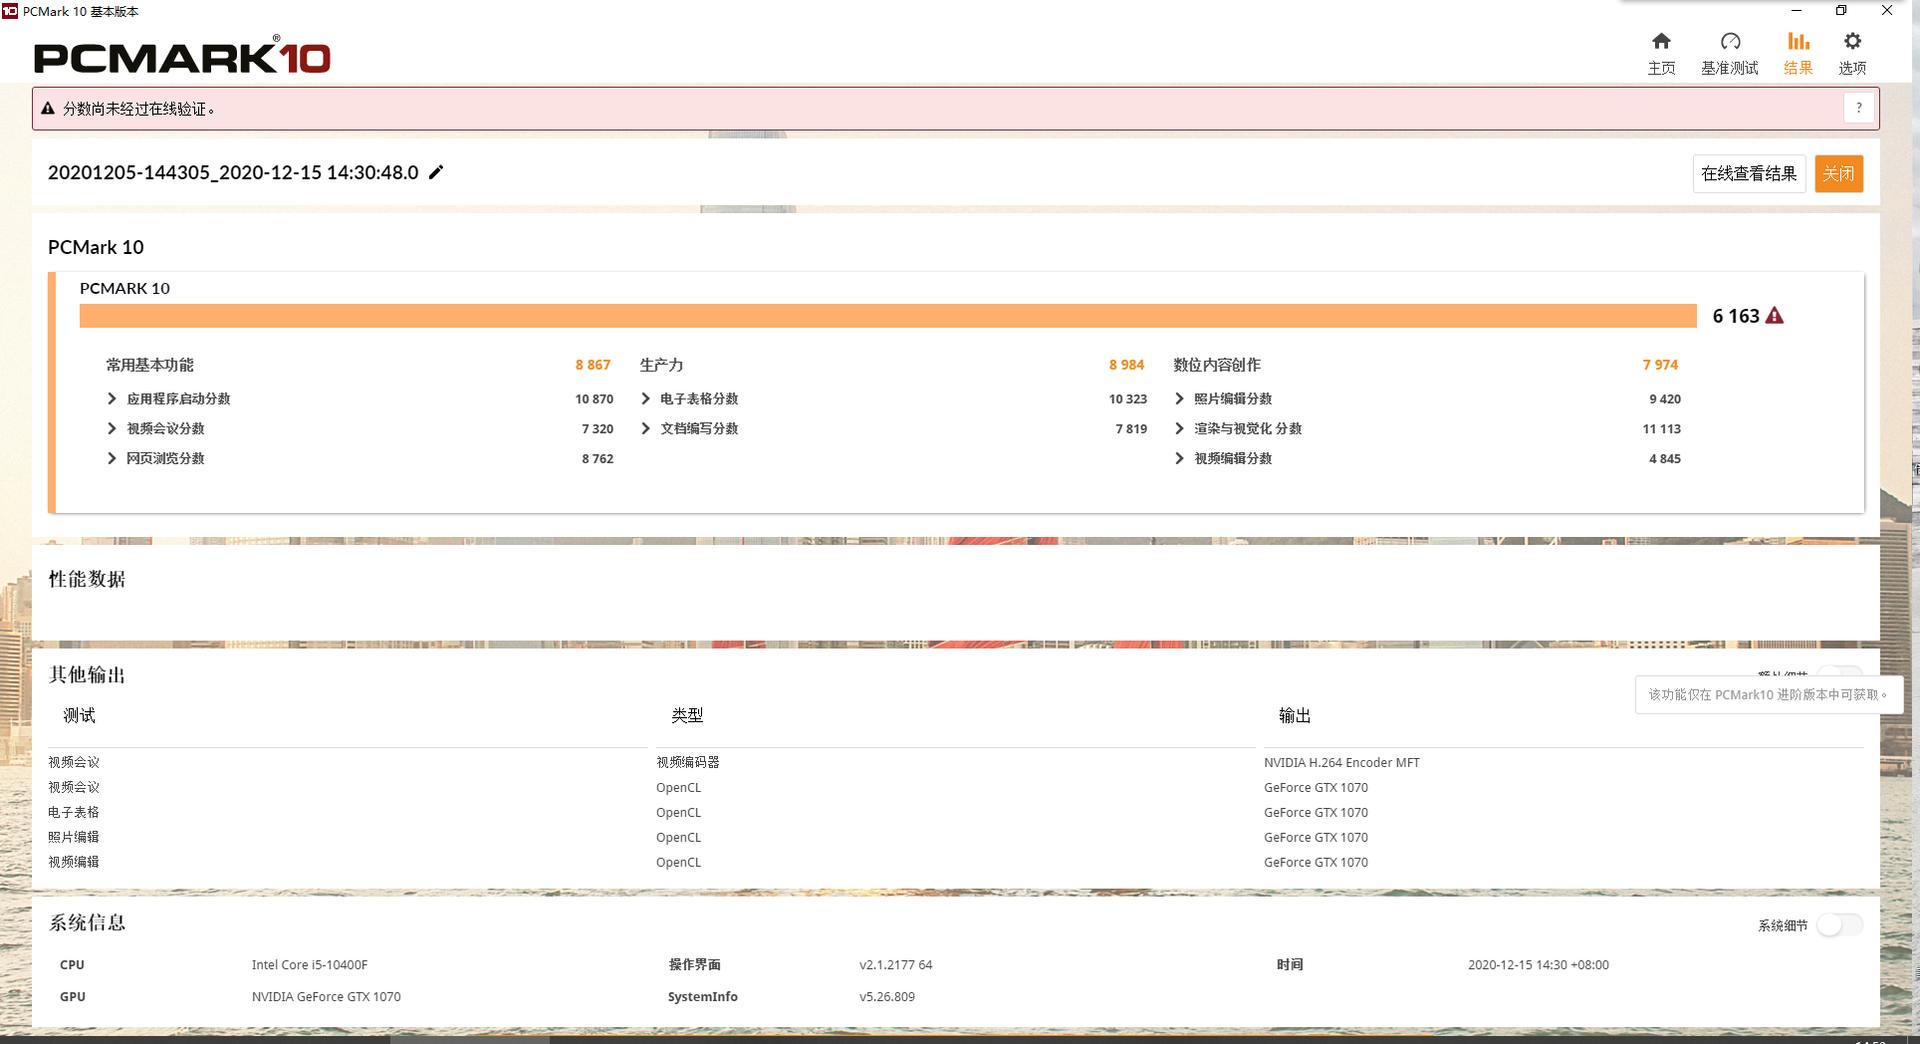This screenshot has width=1920, height=1044.
Task: Click the 电子表格 test row
Action: 74,813
